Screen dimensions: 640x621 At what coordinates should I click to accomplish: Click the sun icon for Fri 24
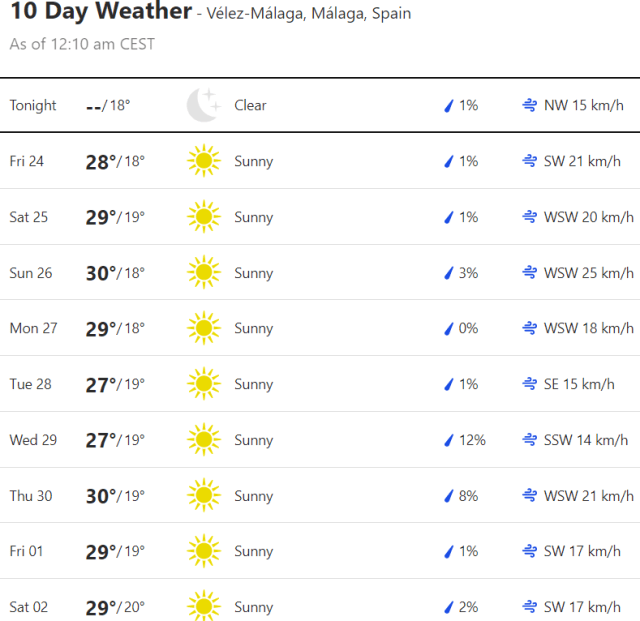(x=203, y=161)
